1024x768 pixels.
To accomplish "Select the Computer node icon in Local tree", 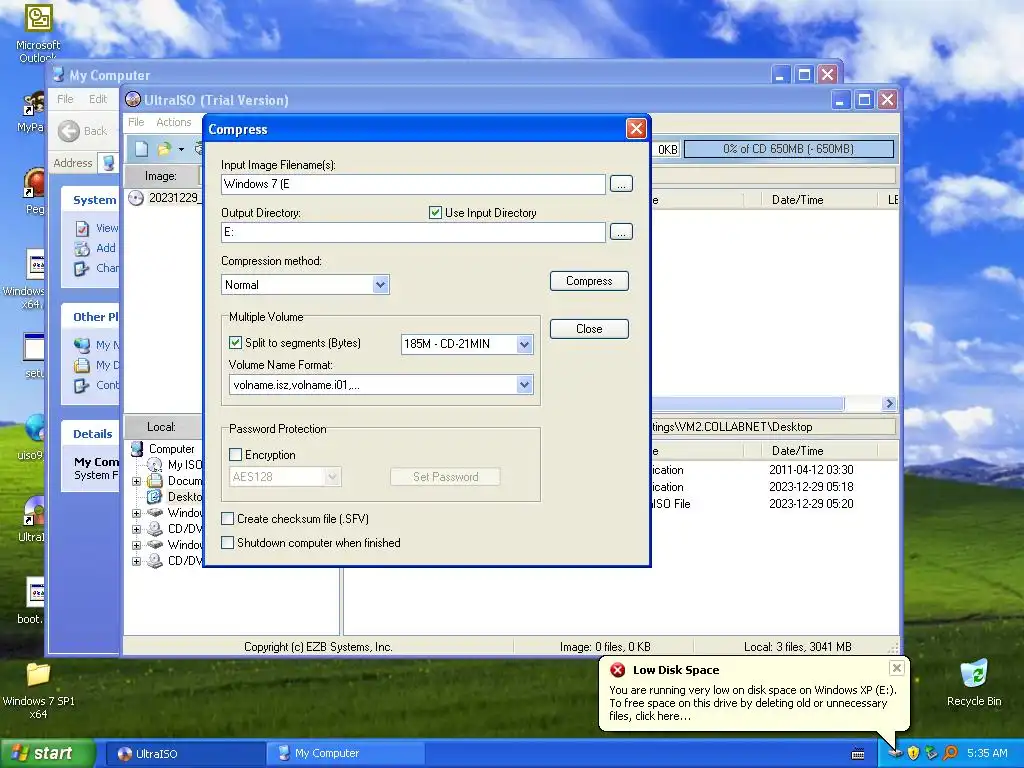I will click(x=136, y=449).
